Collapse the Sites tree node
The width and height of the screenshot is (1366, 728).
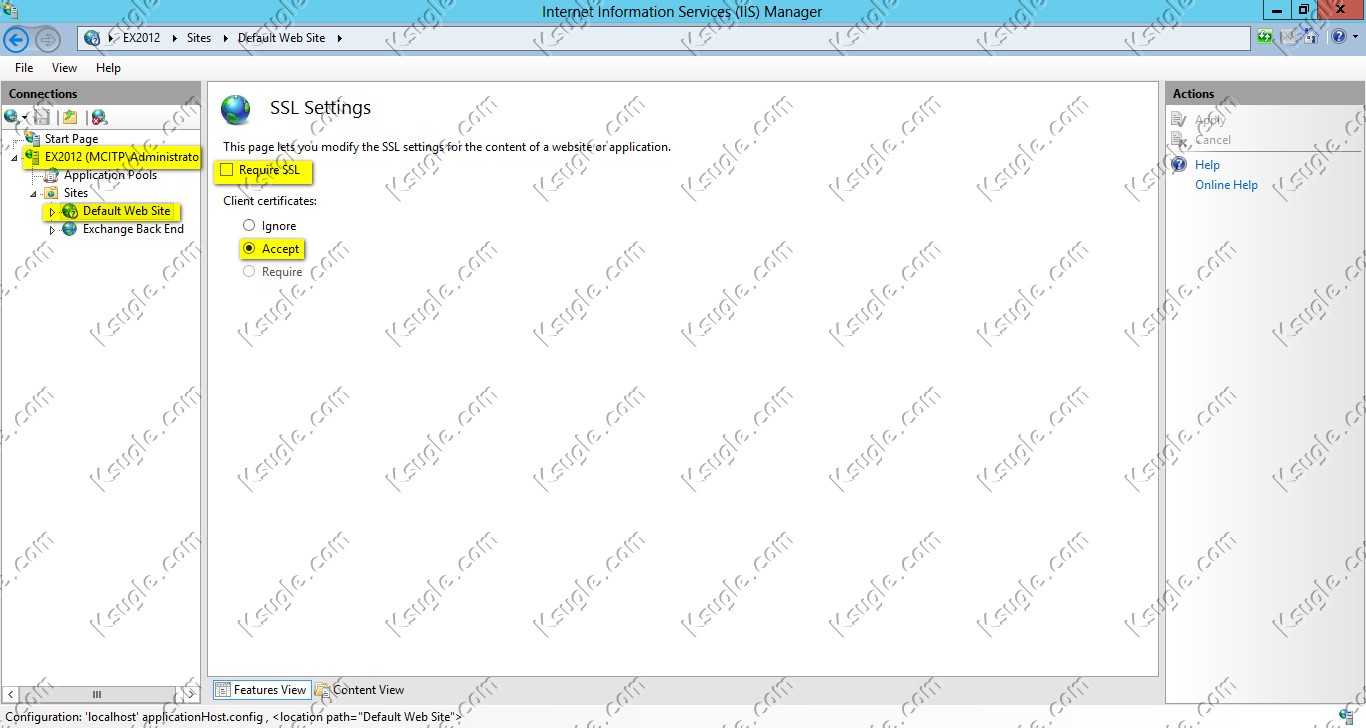(x=33, y=194)
